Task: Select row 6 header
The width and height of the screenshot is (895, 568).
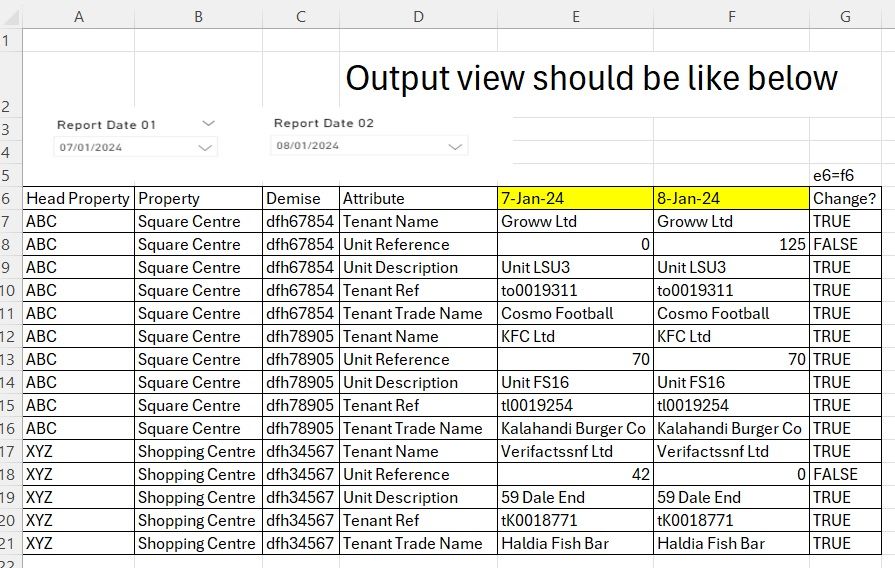Action: pos(11,199)
